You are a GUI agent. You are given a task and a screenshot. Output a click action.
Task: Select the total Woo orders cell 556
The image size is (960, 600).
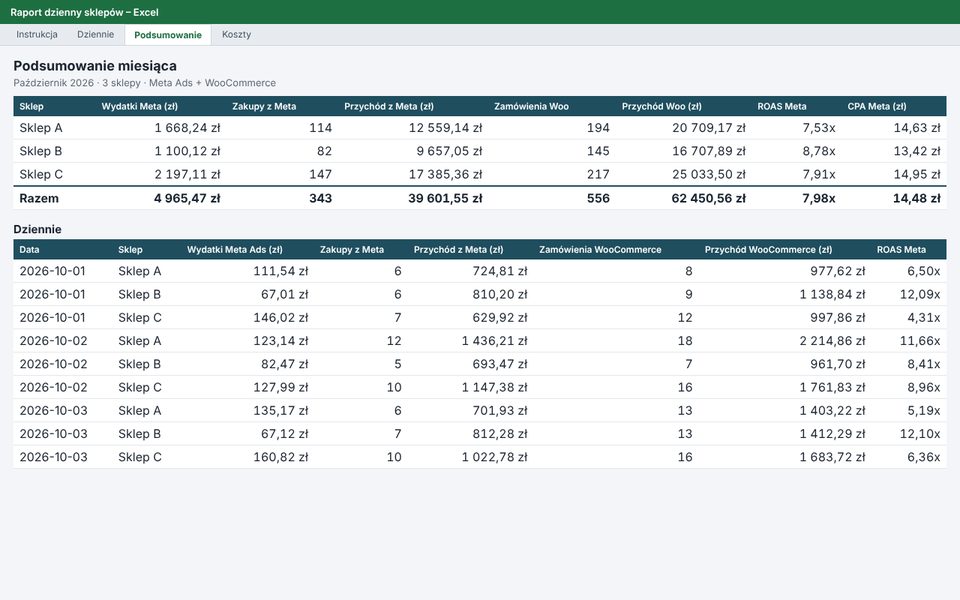tap(598, 198)
